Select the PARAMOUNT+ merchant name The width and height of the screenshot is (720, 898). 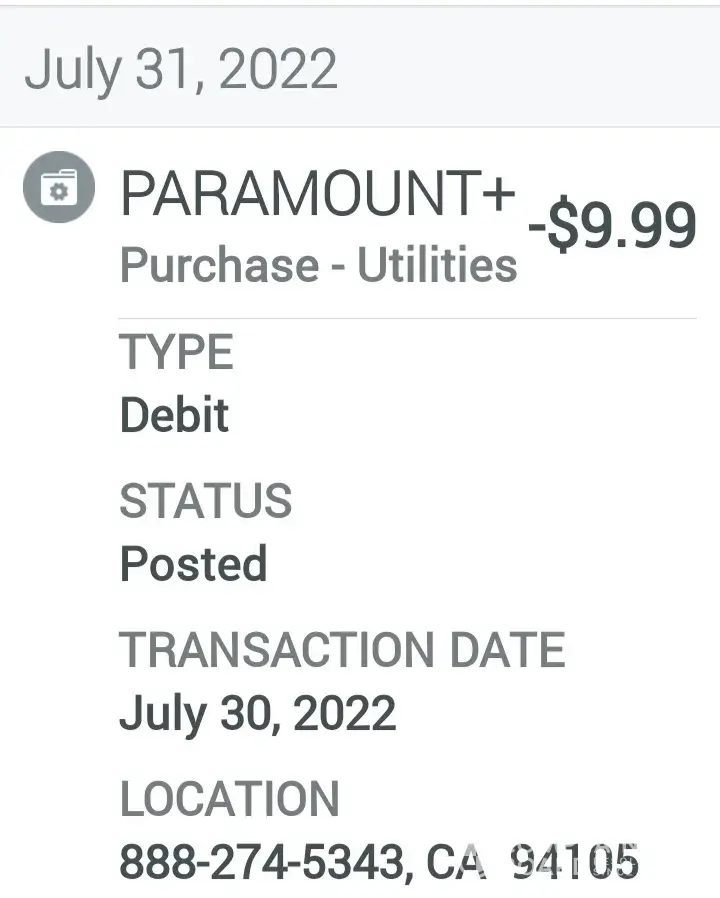(317, 195)
